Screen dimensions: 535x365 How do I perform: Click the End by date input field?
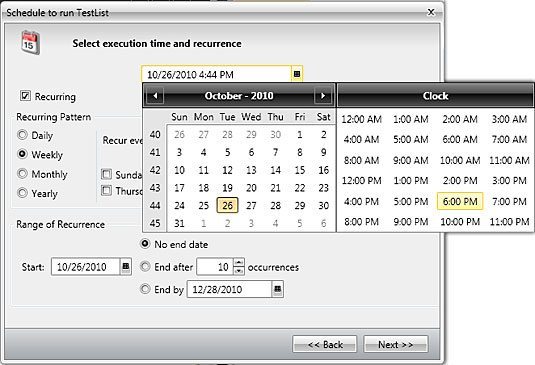point(230,289)
